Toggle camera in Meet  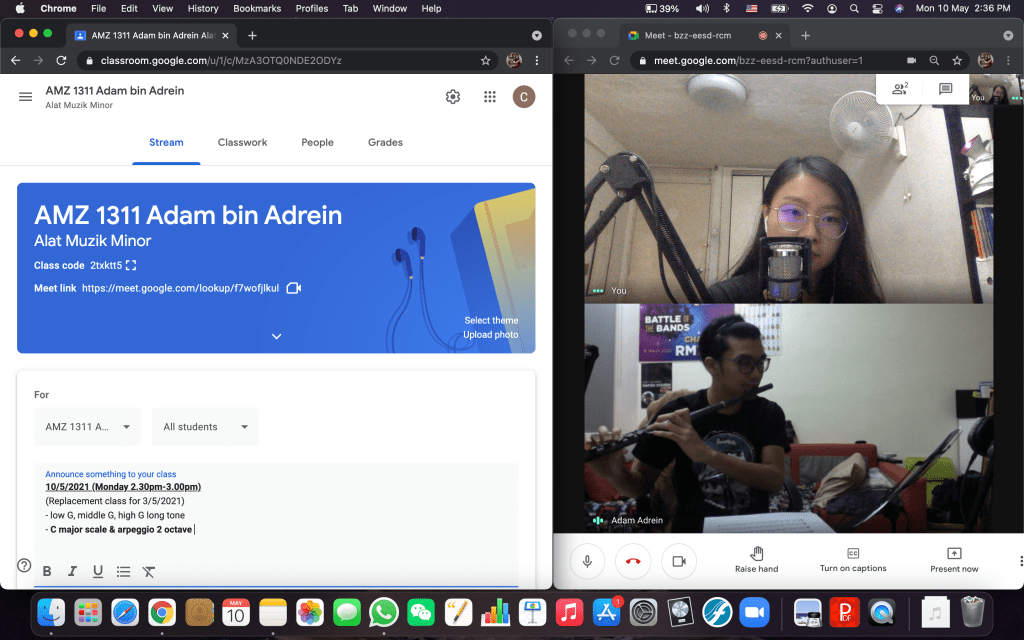click(x=679, y=562)
